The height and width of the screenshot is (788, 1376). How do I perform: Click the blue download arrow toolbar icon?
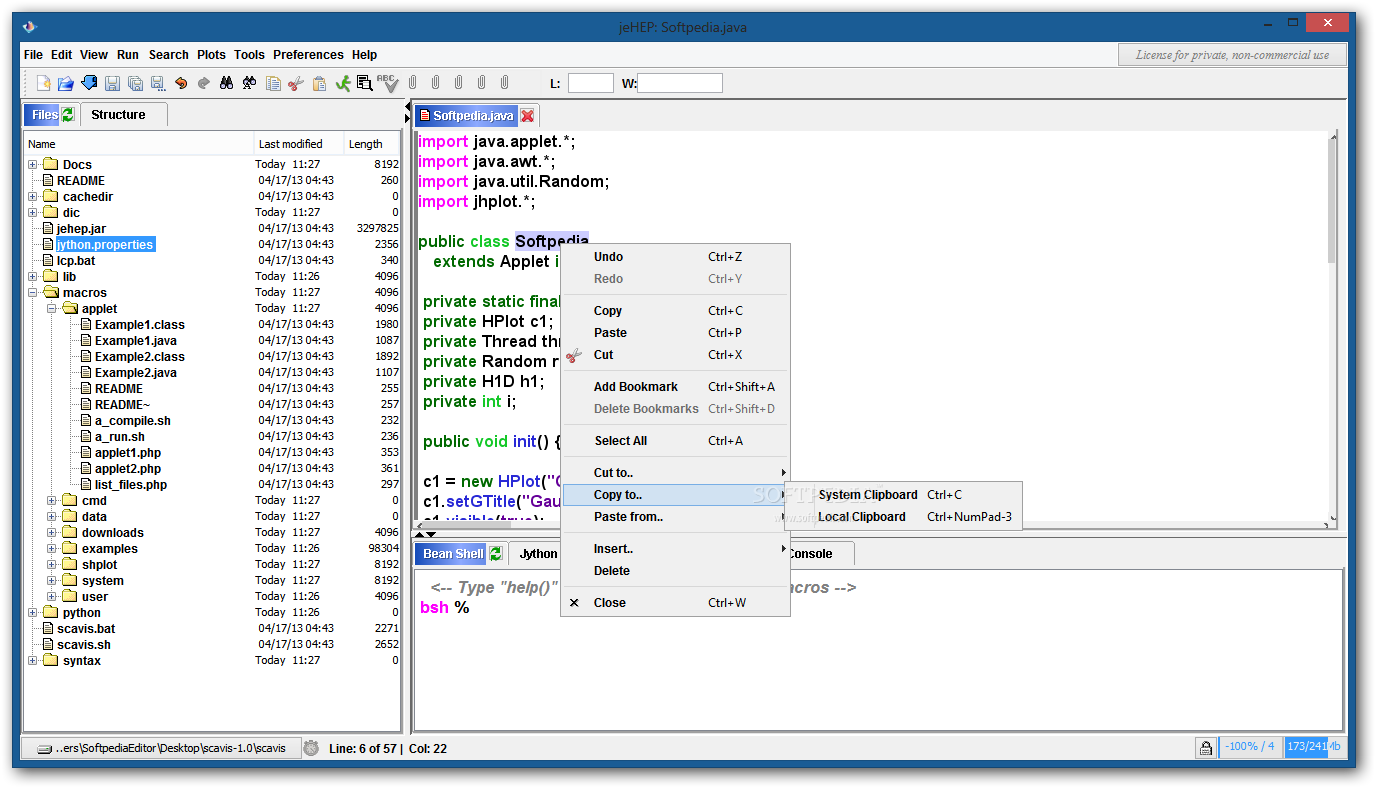coord(89,83)
